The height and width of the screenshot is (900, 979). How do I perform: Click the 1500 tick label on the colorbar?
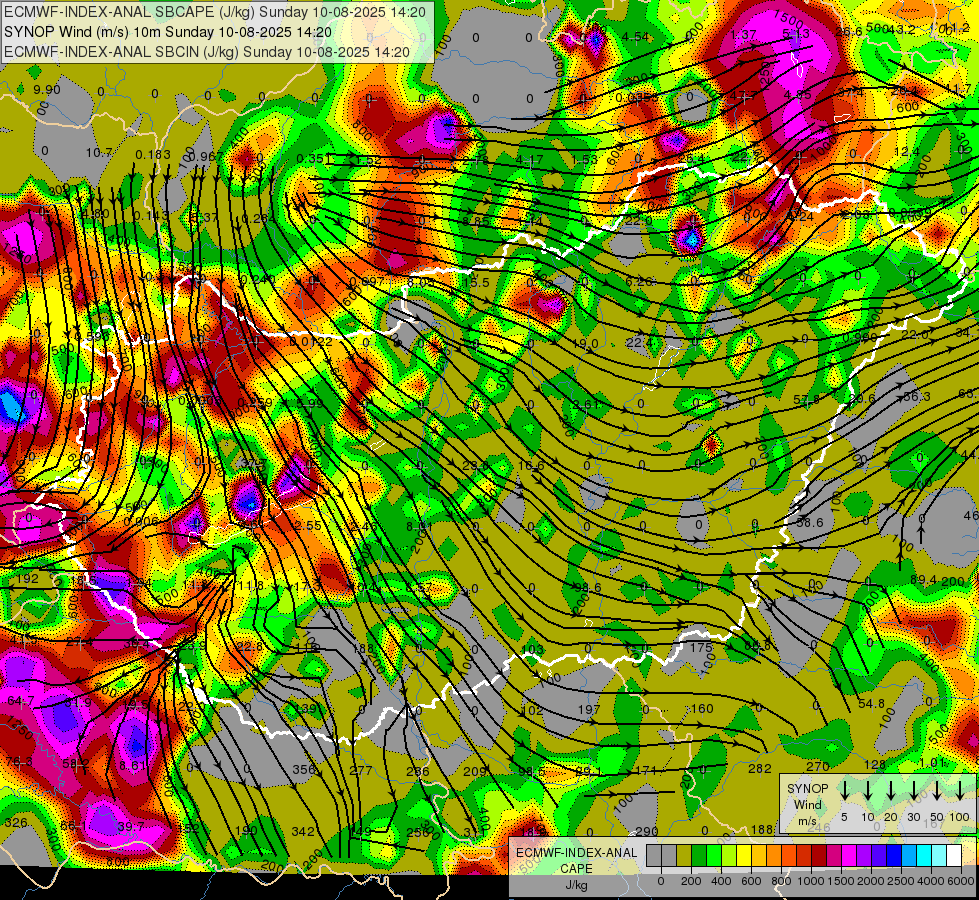841,881
